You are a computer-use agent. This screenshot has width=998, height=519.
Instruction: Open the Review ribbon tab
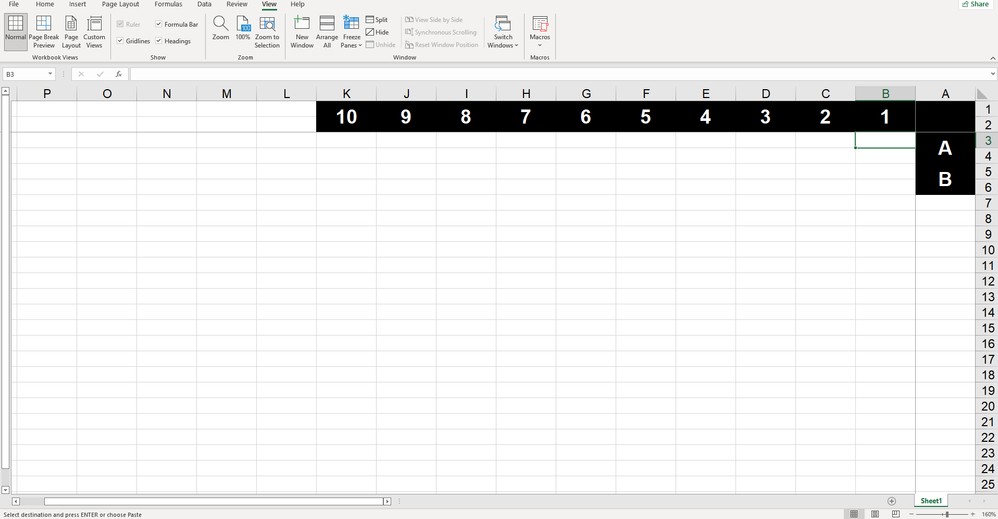[237, 4]
